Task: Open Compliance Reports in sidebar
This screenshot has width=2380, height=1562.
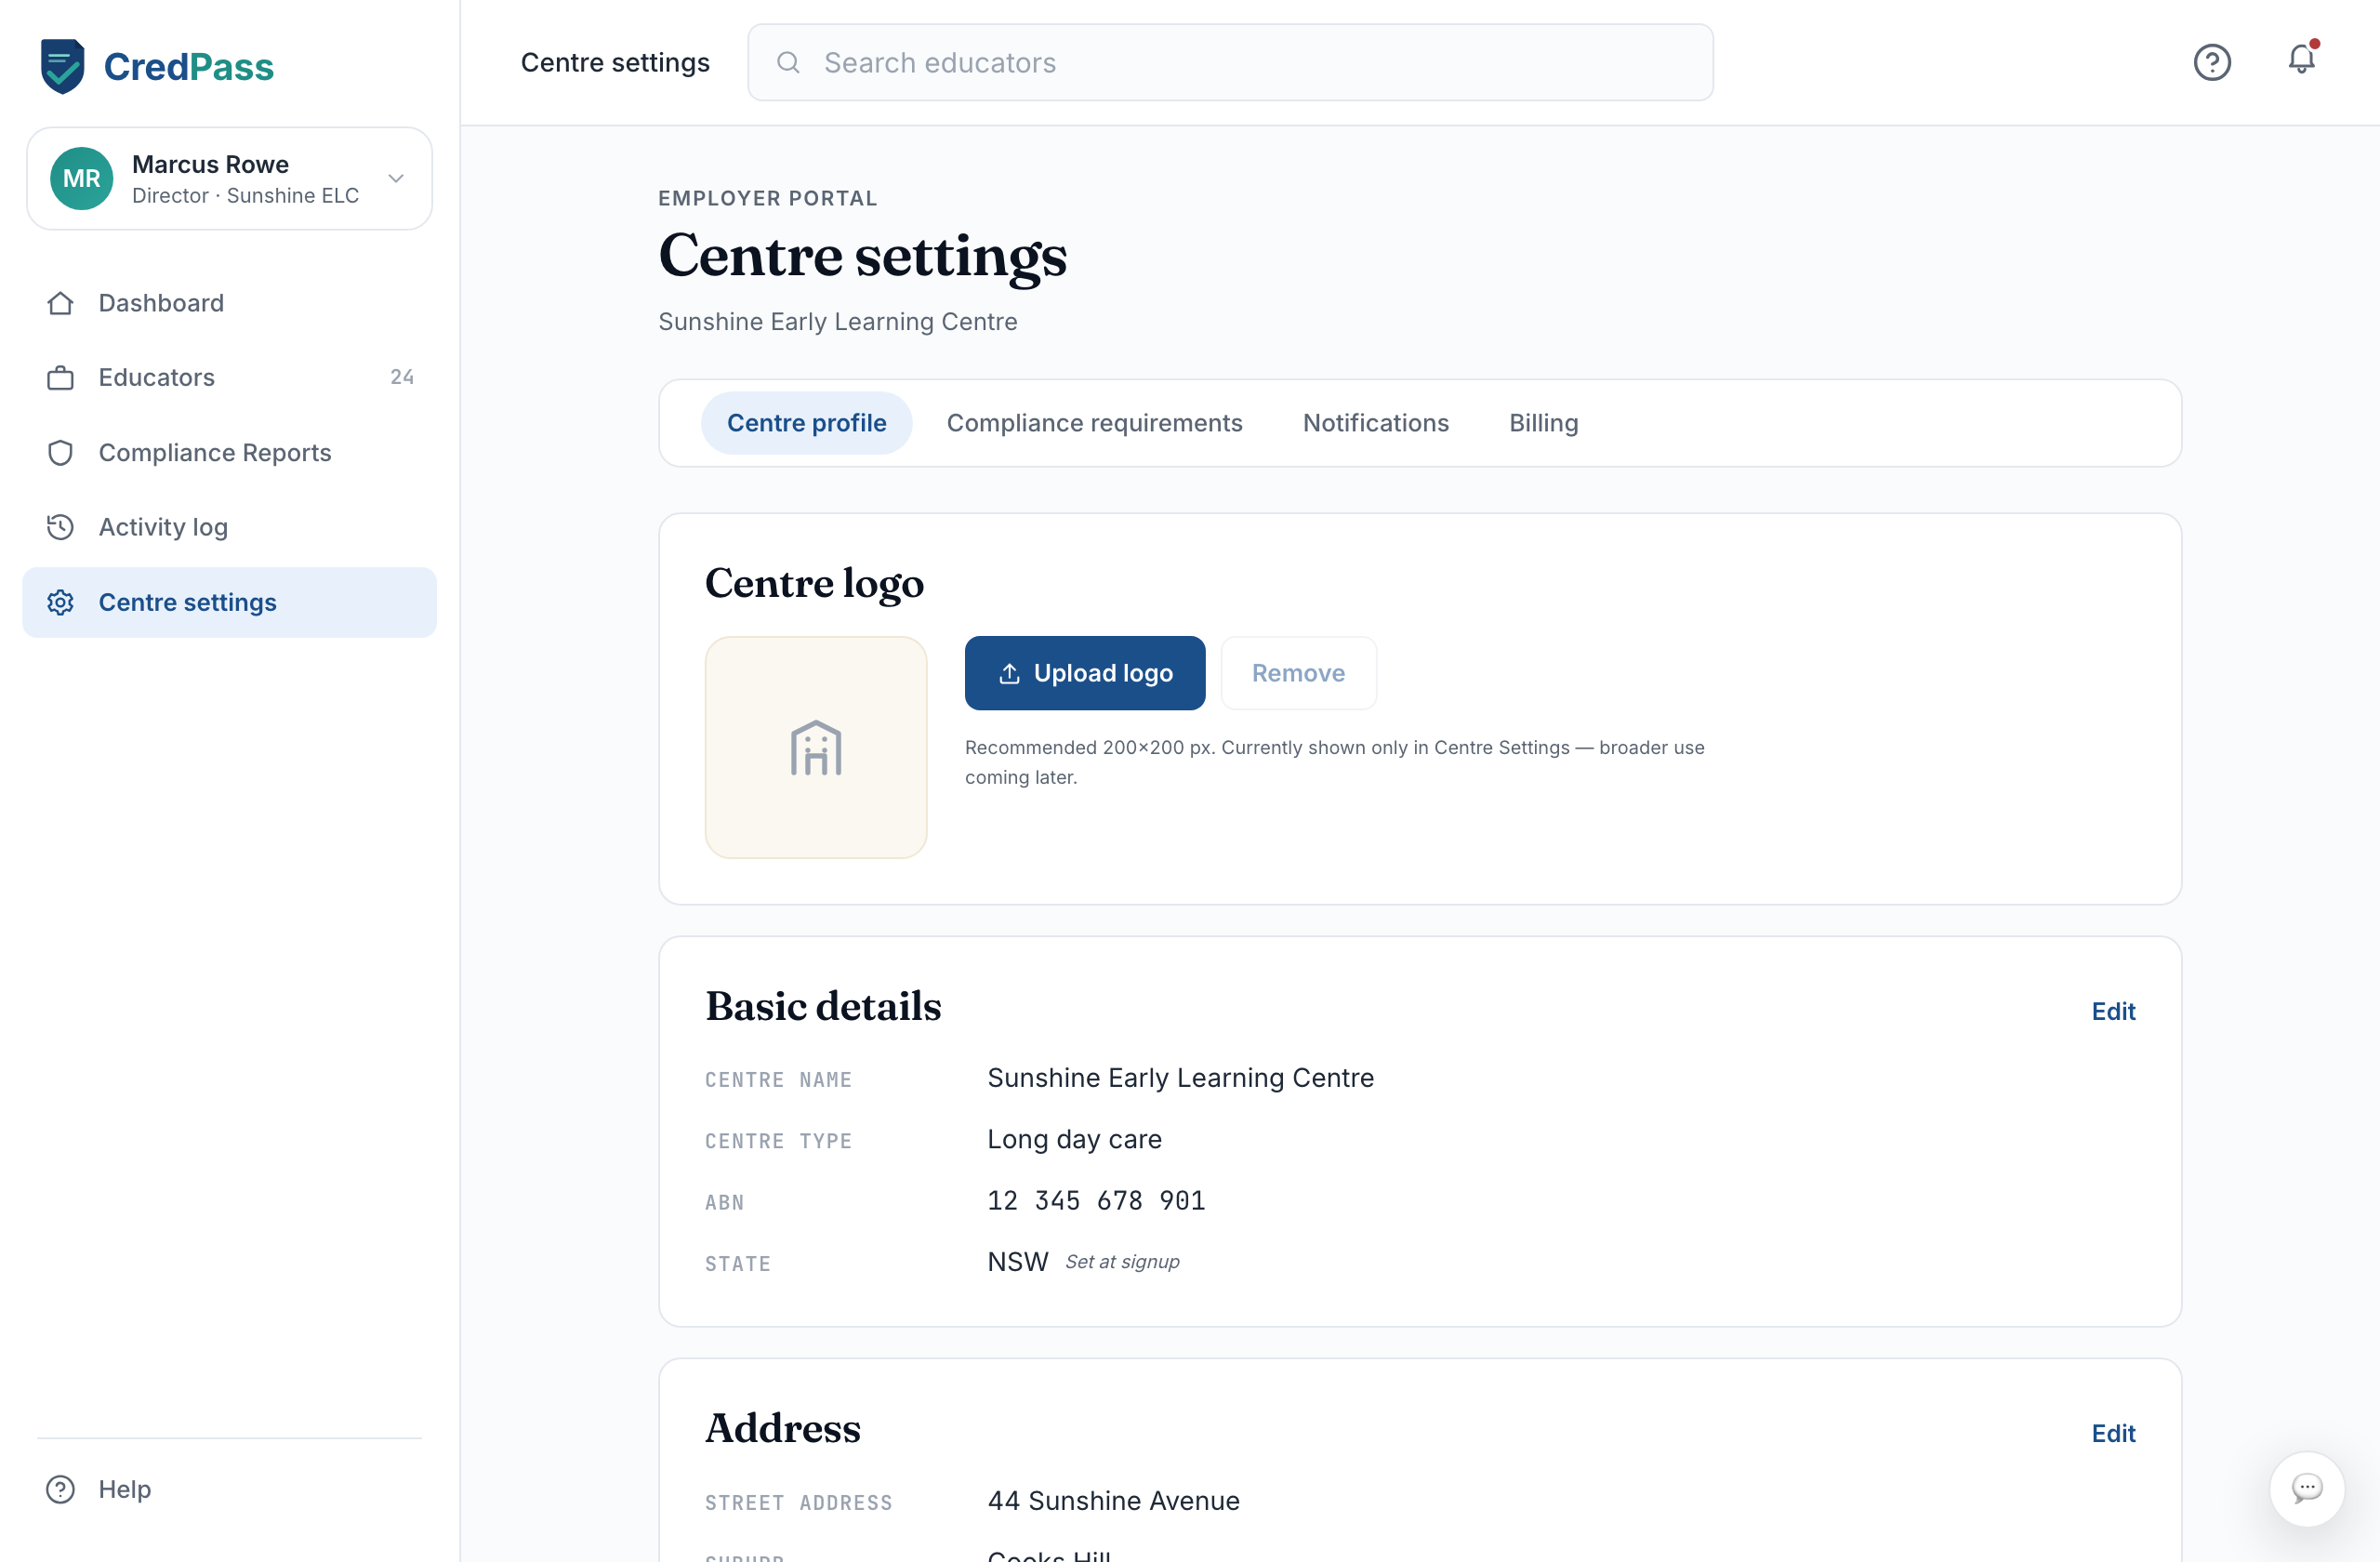Action: [x=229, y=453]
